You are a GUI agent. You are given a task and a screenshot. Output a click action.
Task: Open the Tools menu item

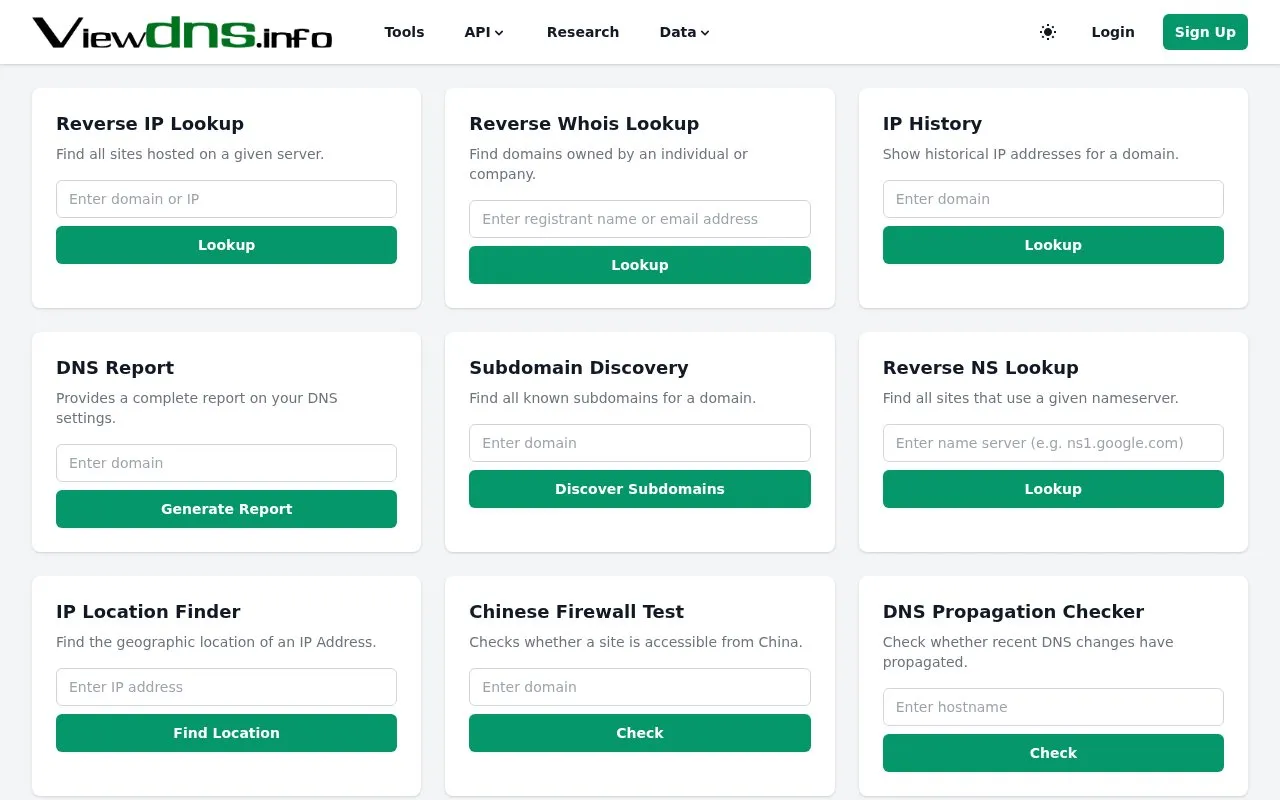pyautogui.click(x=404, y=32)
